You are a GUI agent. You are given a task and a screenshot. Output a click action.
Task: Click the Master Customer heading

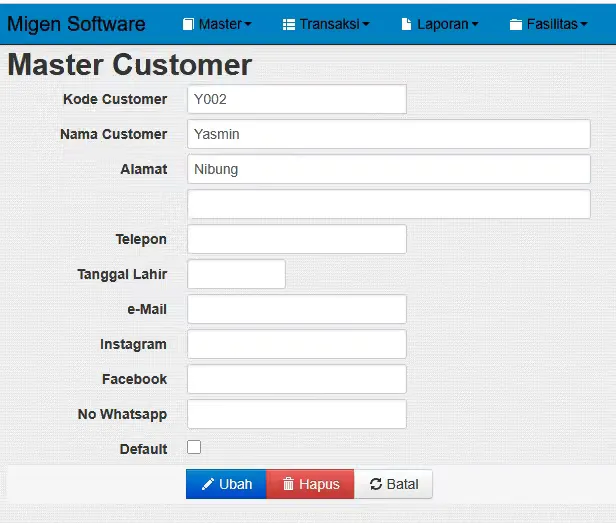pos(130,65)
